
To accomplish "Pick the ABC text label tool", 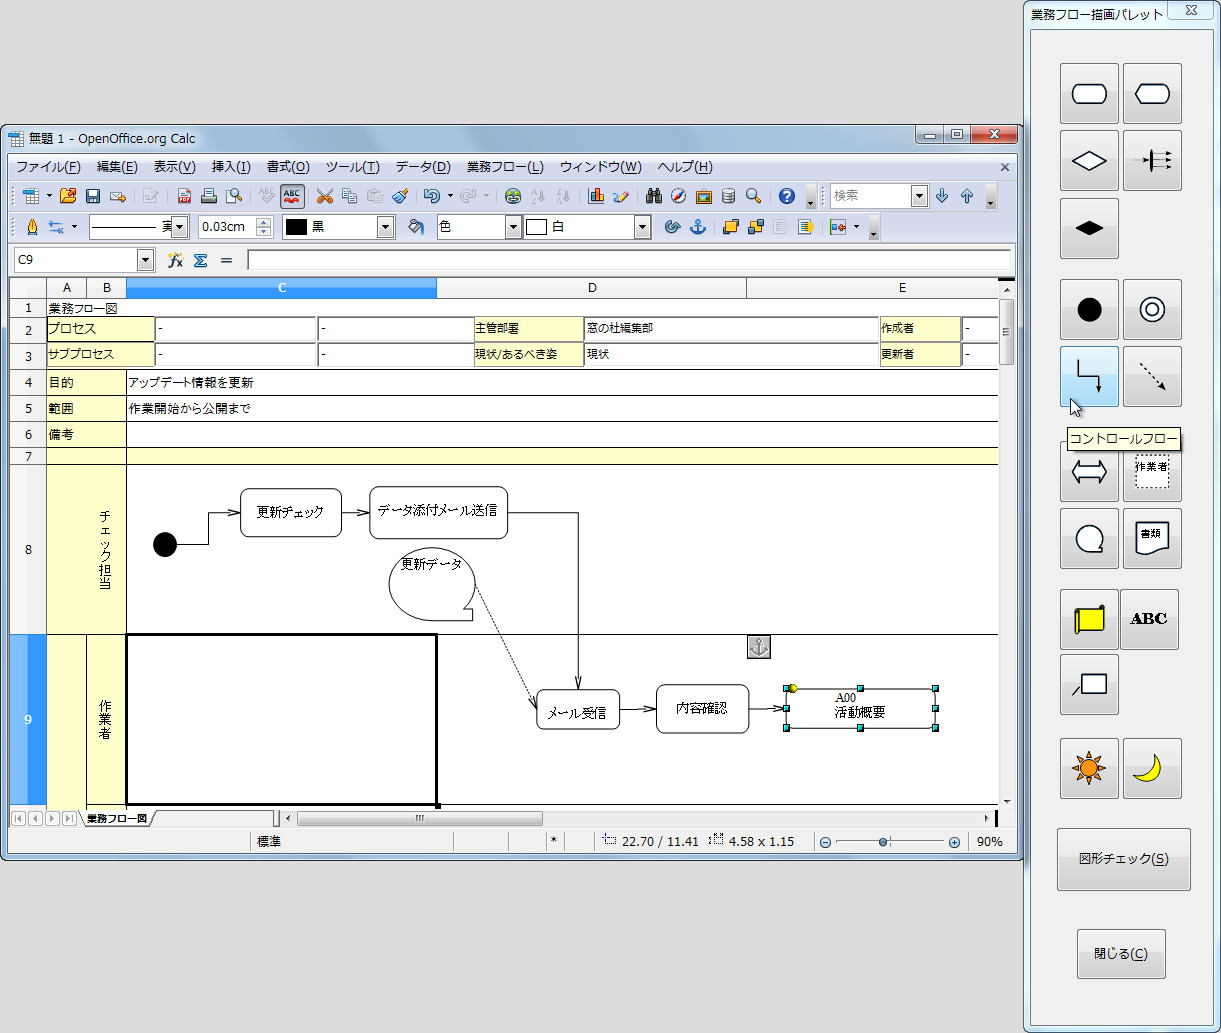I will click(1150, 618).
